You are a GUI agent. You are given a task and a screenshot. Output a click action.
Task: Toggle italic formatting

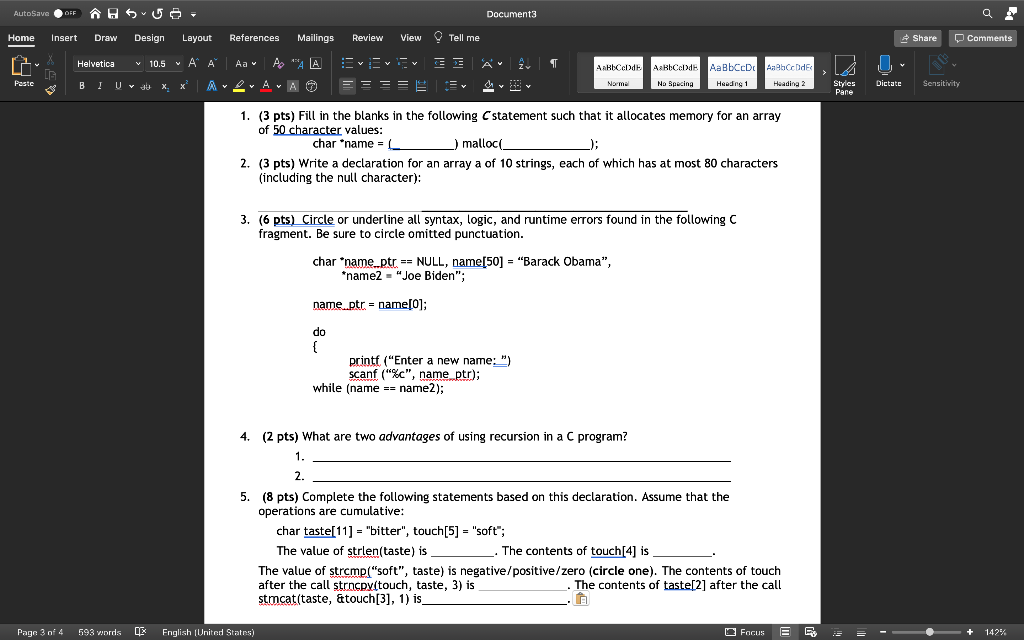click(98, 85)
